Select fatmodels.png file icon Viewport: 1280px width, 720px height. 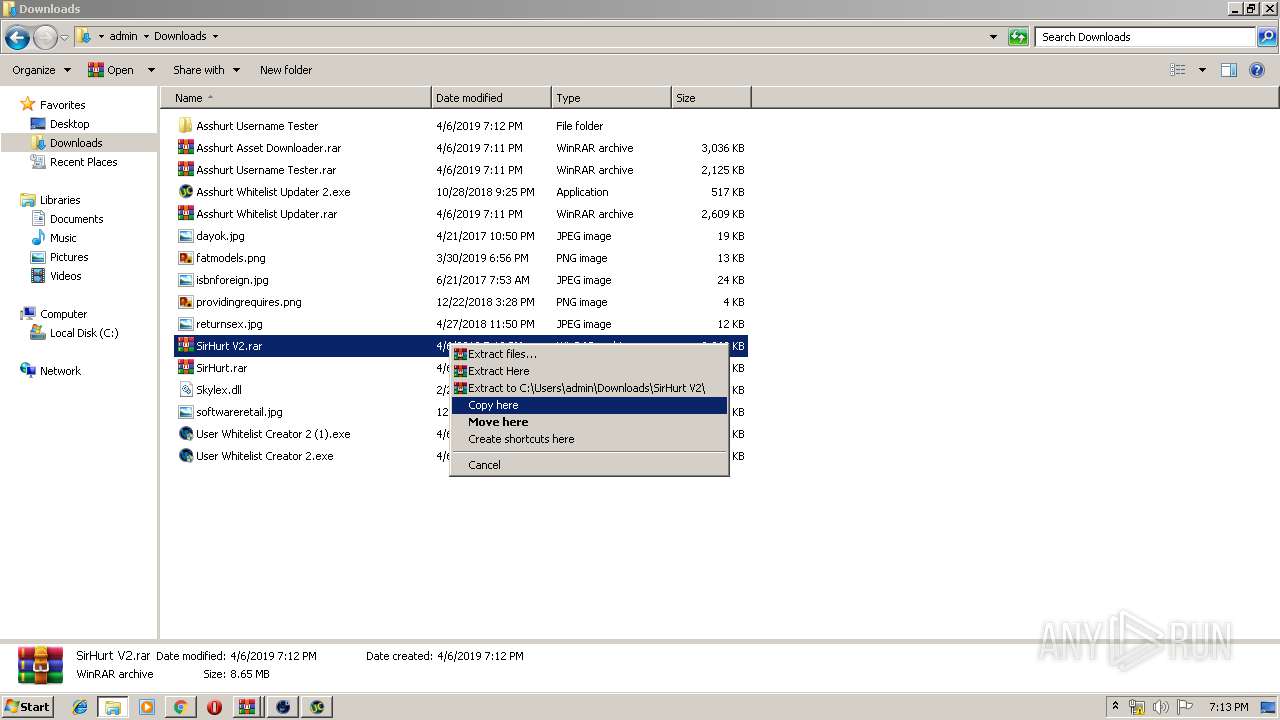click(x=185, y=258)
